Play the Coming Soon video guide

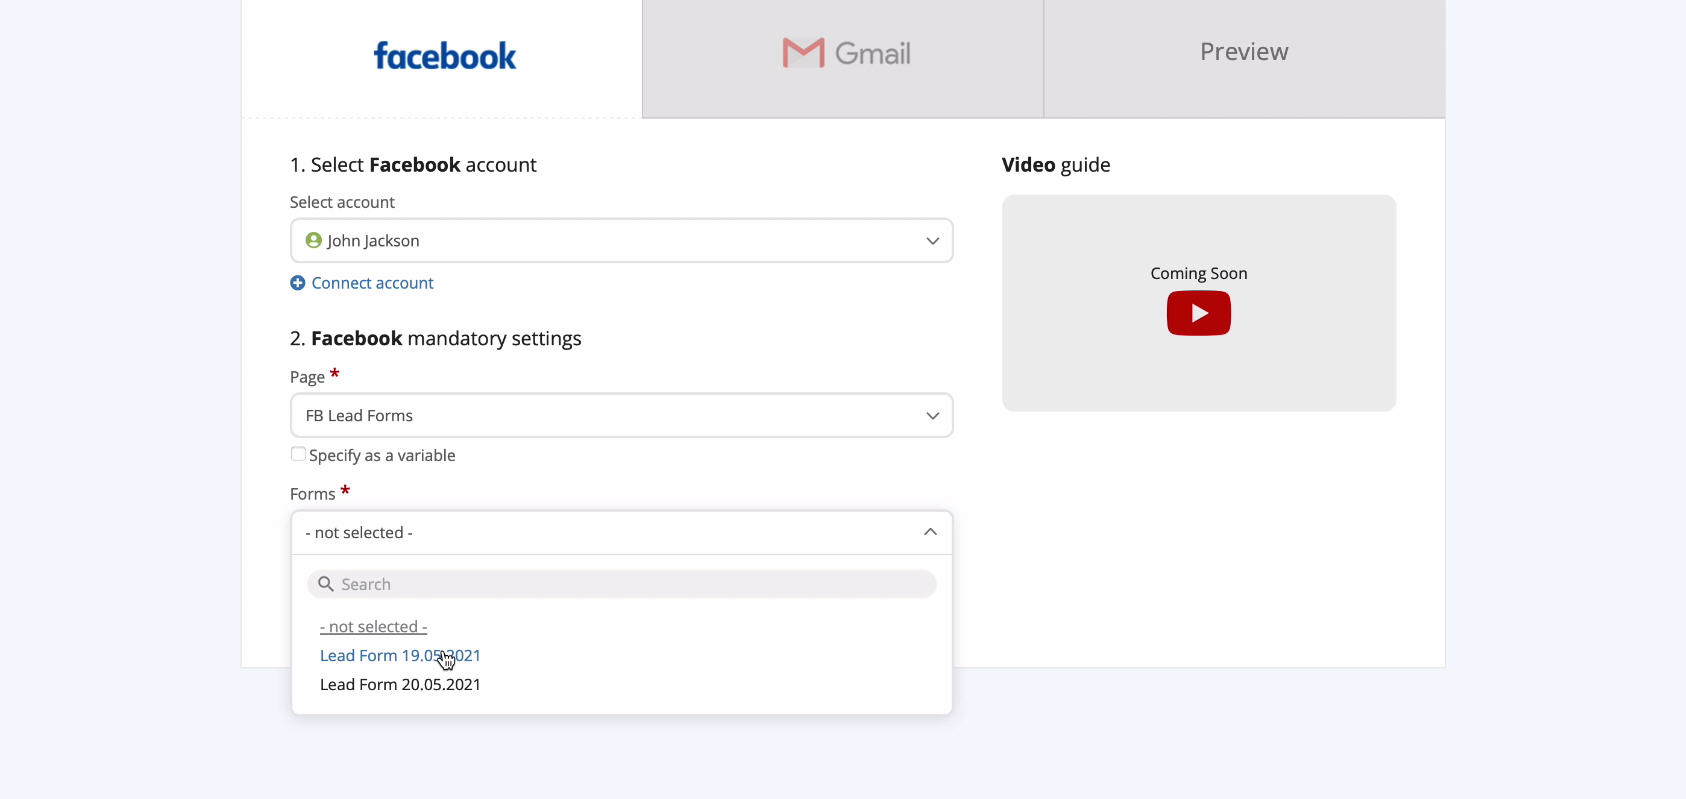point(1198,313)
